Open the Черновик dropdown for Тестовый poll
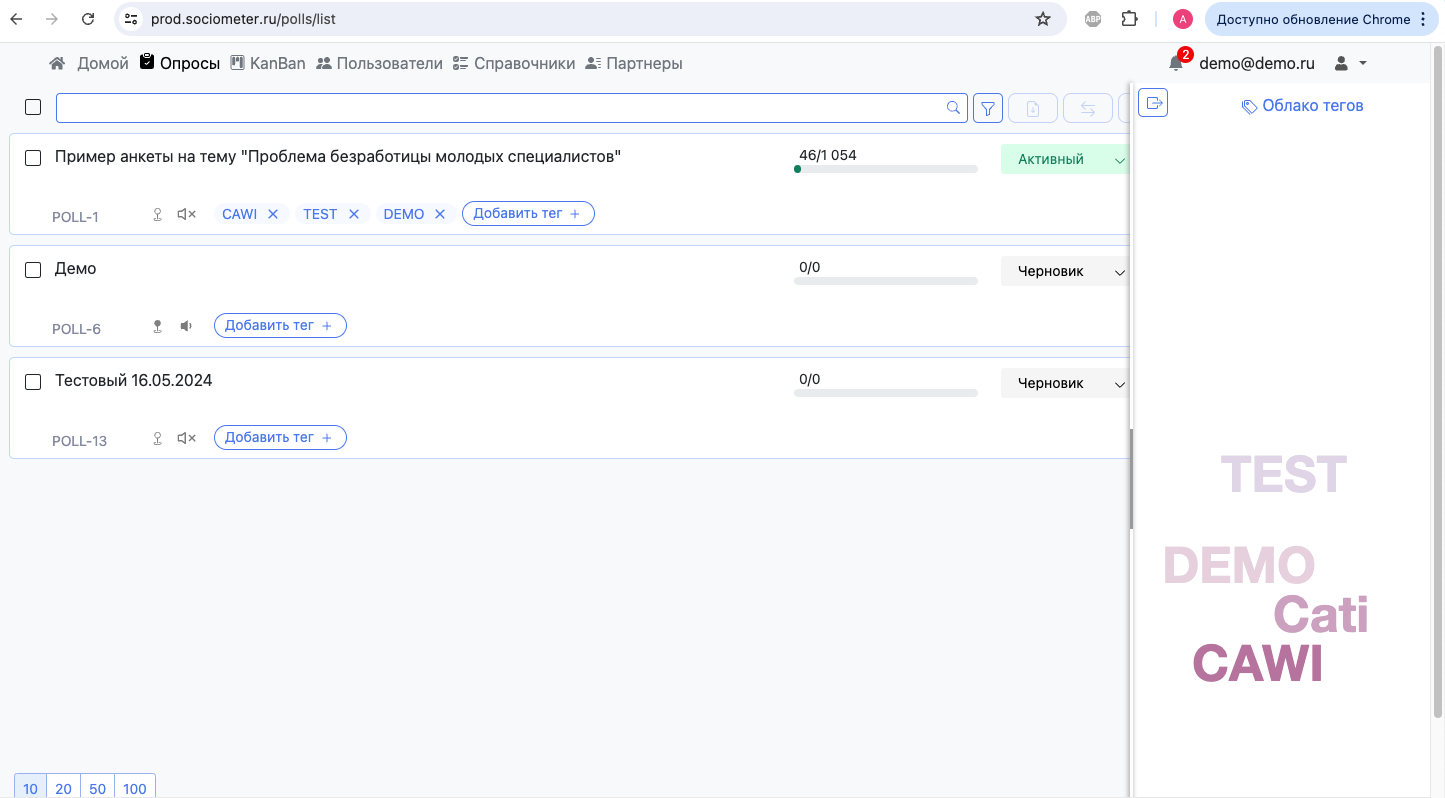This screenshot has height=798, width=1445. click(1065, 383)
